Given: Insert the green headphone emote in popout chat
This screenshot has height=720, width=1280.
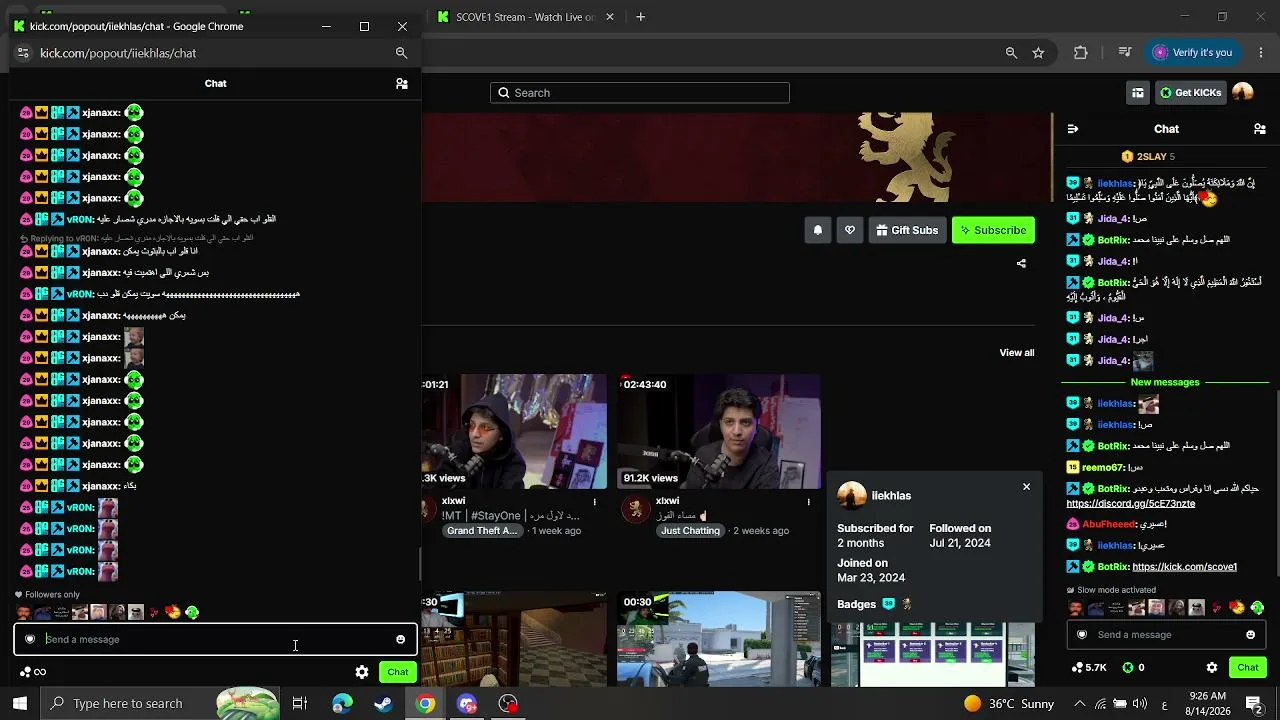Looking at the screenshot, I should coord(192,612).
